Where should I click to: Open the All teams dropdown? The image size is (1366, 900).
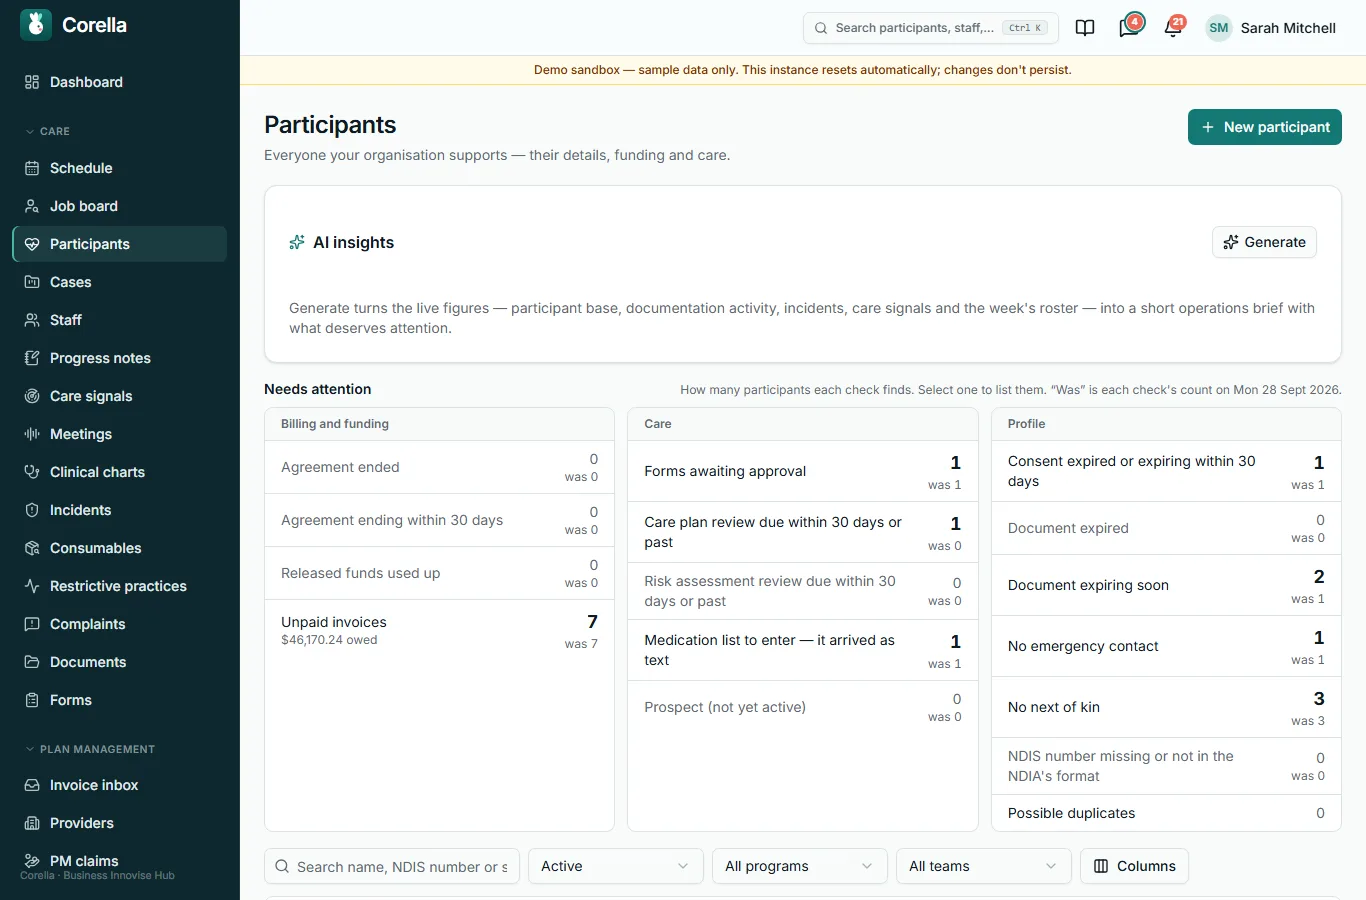click(983, 866)
